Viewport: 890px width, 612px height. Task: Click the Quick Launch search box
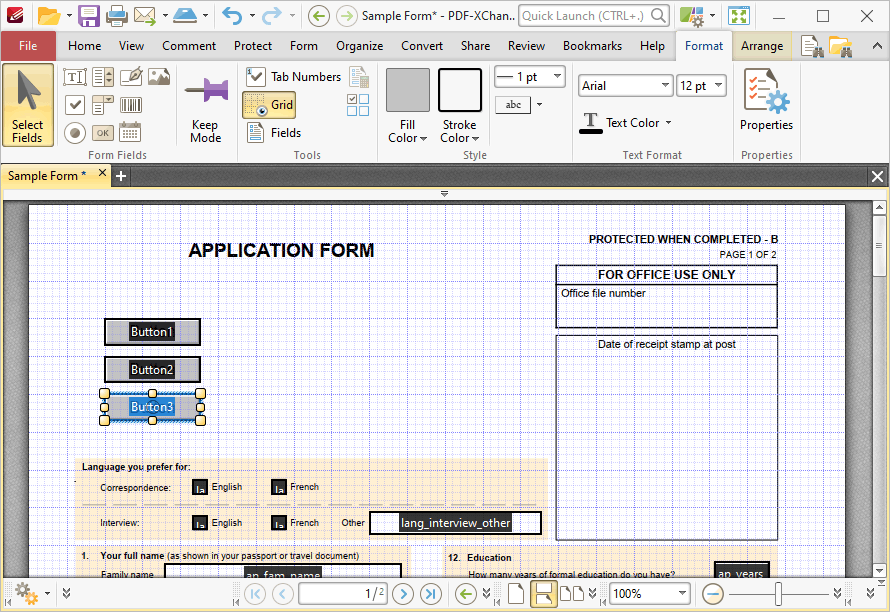pyautogui.click(x=593, y=16)
